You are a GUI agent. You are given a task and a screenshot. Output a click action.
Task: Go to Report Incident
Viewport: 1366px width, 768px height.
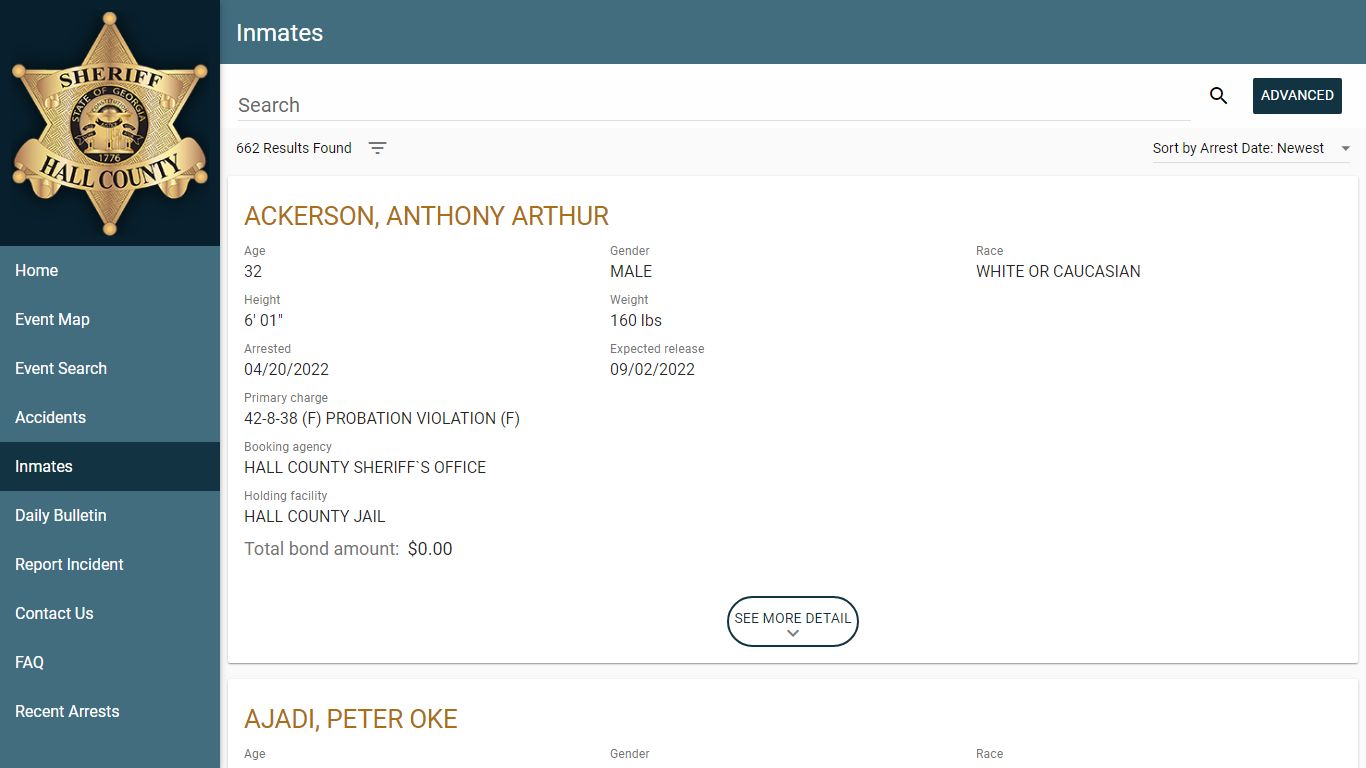click(x=110, y=564)
